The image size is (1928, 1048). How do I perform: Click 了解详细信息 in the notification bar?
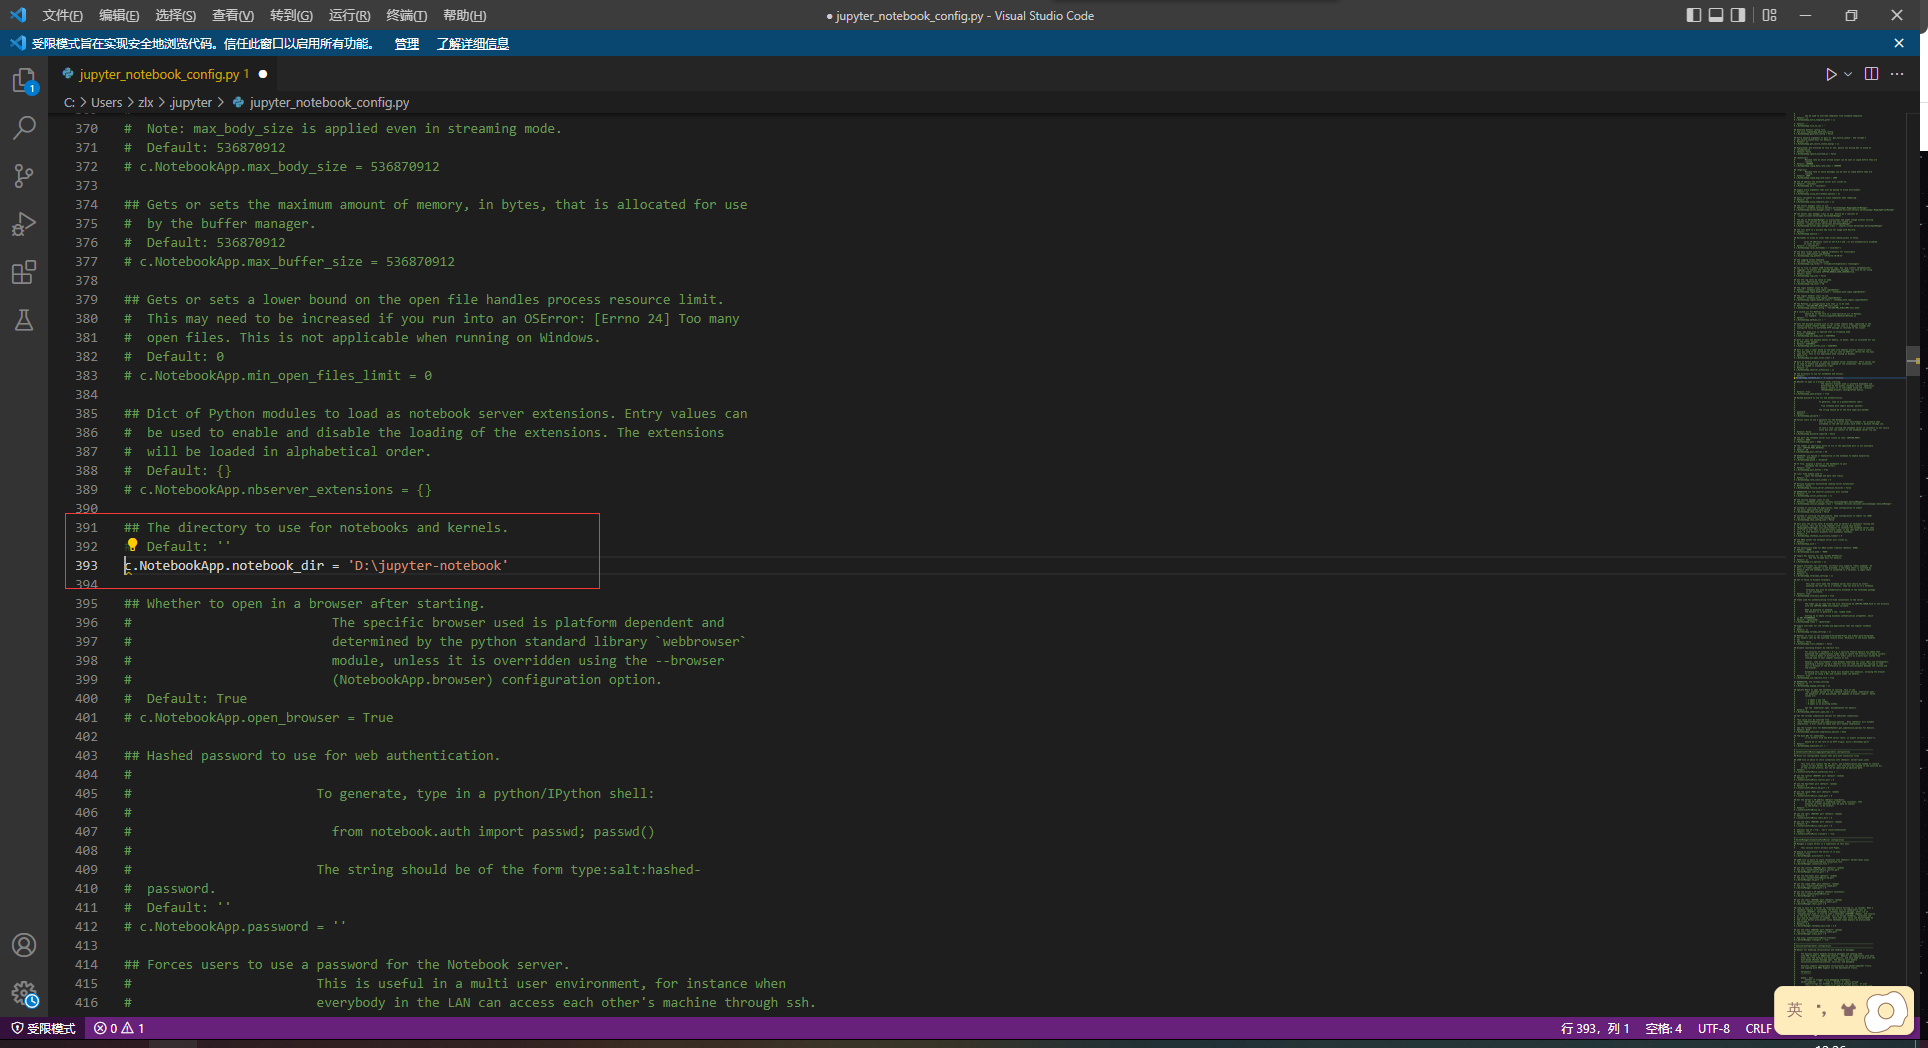click(472, 43)
